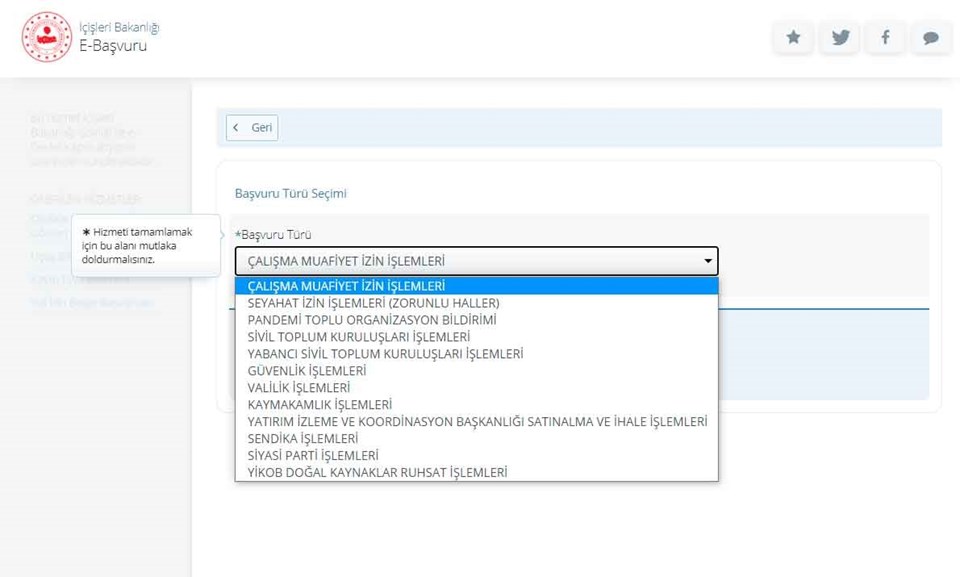Screen dimensions: 960x577
Task: Click the İçişleri Bakanlığı logo emblem
Action: click(46, 37)
